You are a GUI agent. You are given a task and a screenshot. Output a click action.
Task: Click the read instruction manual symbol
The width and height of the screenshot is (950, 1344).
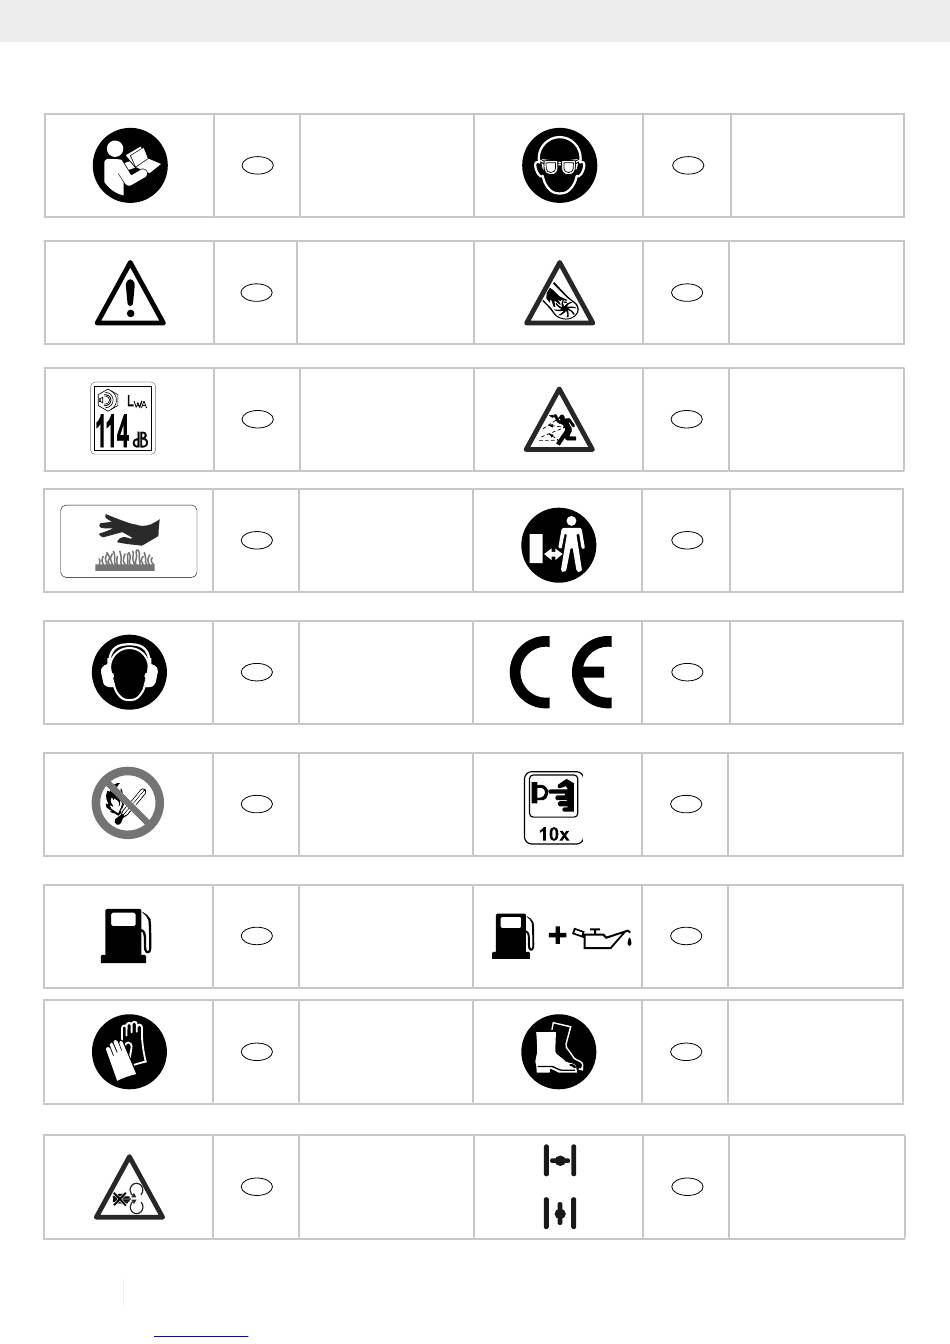click(130, 165)
